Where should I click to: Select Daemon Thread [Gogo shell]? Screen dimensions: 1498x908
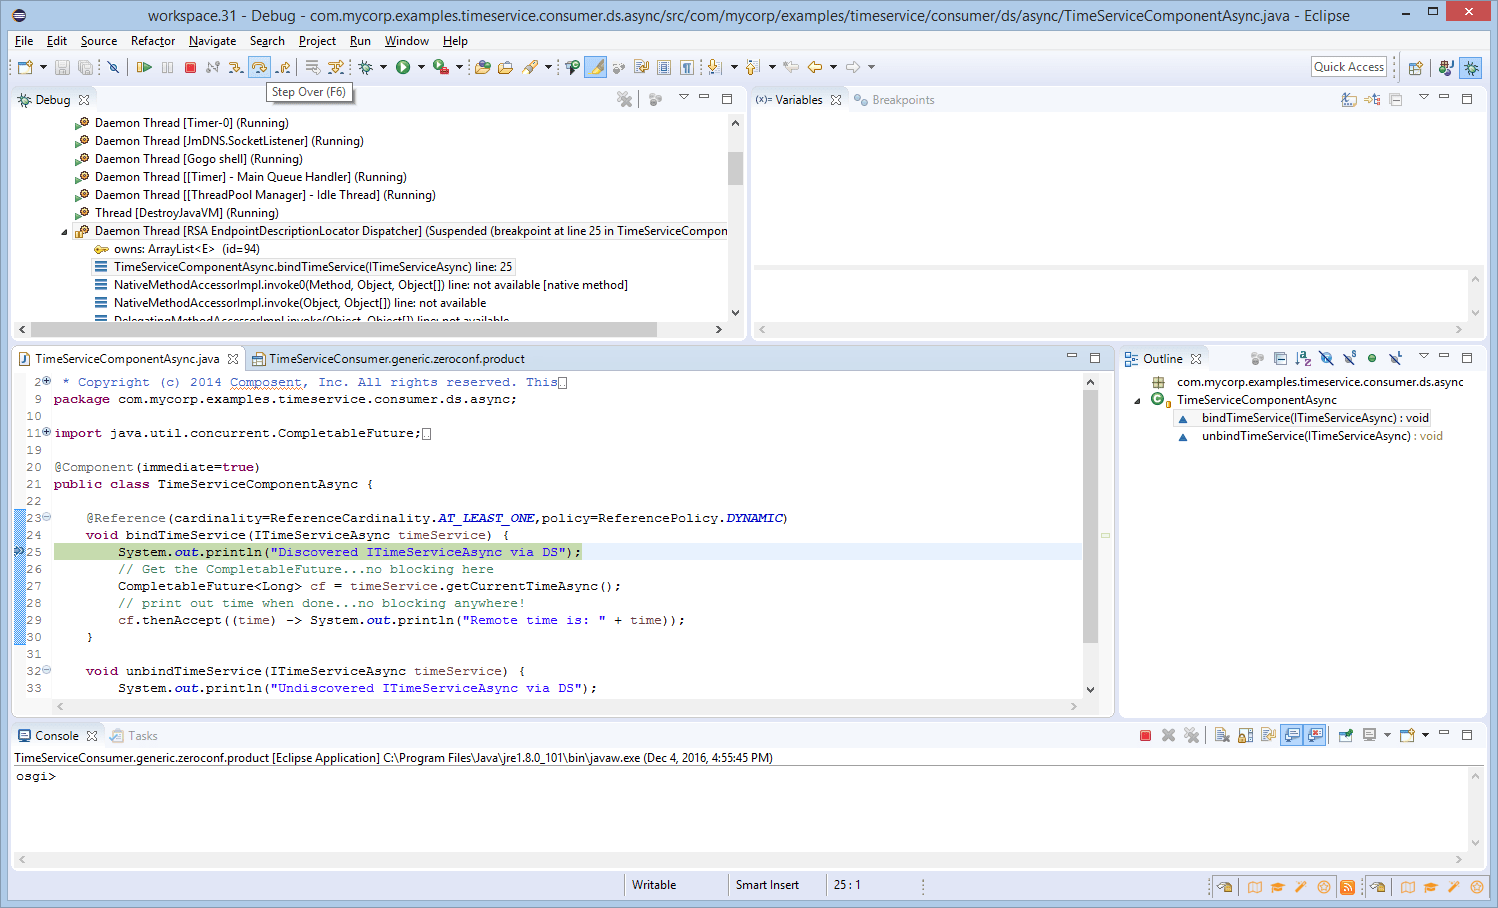(189, 159)
